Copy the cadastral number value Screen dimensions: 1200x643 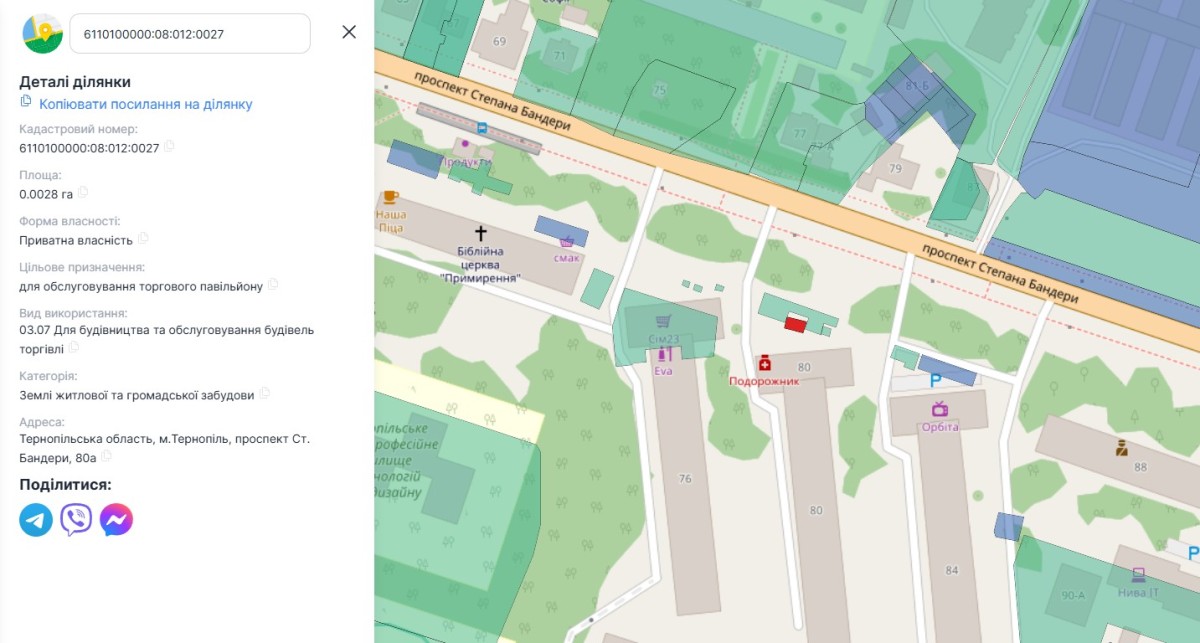[x=169, y=147]
